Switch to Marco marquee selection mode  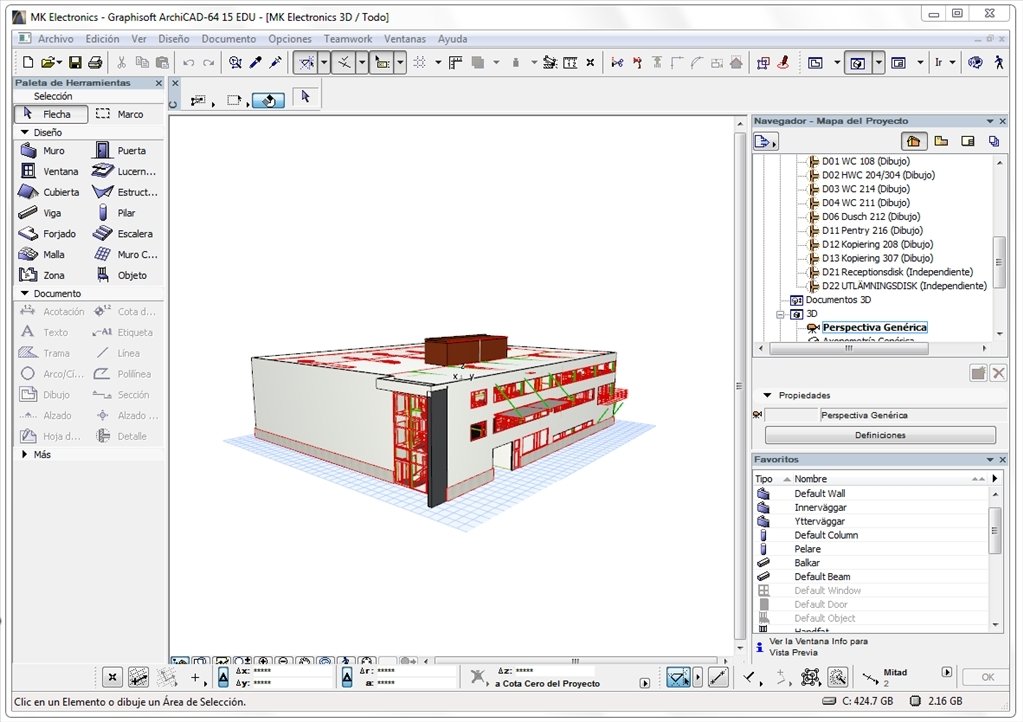pos(125,114)
